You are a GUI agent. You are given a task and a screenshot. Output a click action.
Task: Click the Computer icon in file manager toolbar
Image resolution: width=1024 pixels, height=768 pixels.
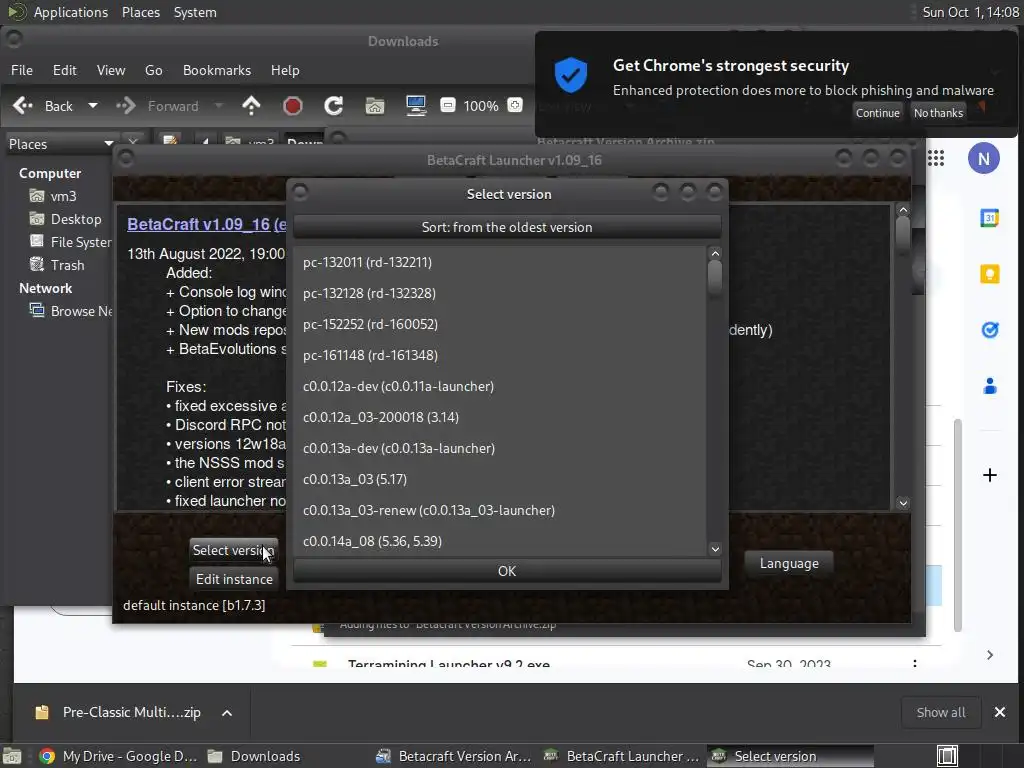click(x=416, y=106)
